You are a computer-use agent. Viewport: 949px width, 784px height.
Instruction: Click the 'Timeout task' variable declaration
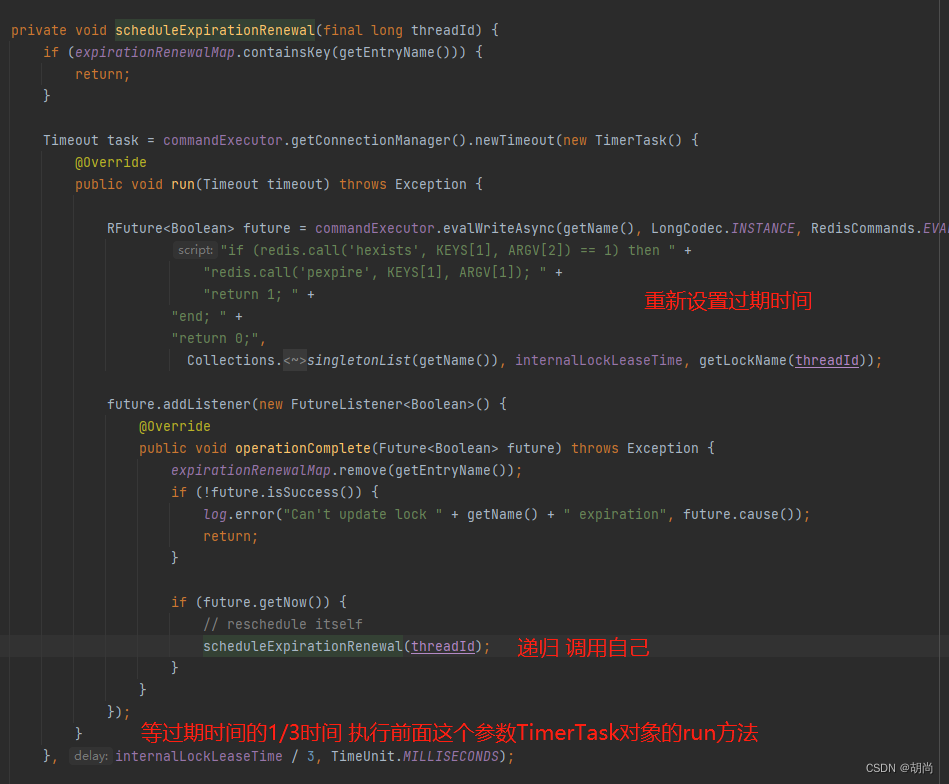click(x=91, y=140)
